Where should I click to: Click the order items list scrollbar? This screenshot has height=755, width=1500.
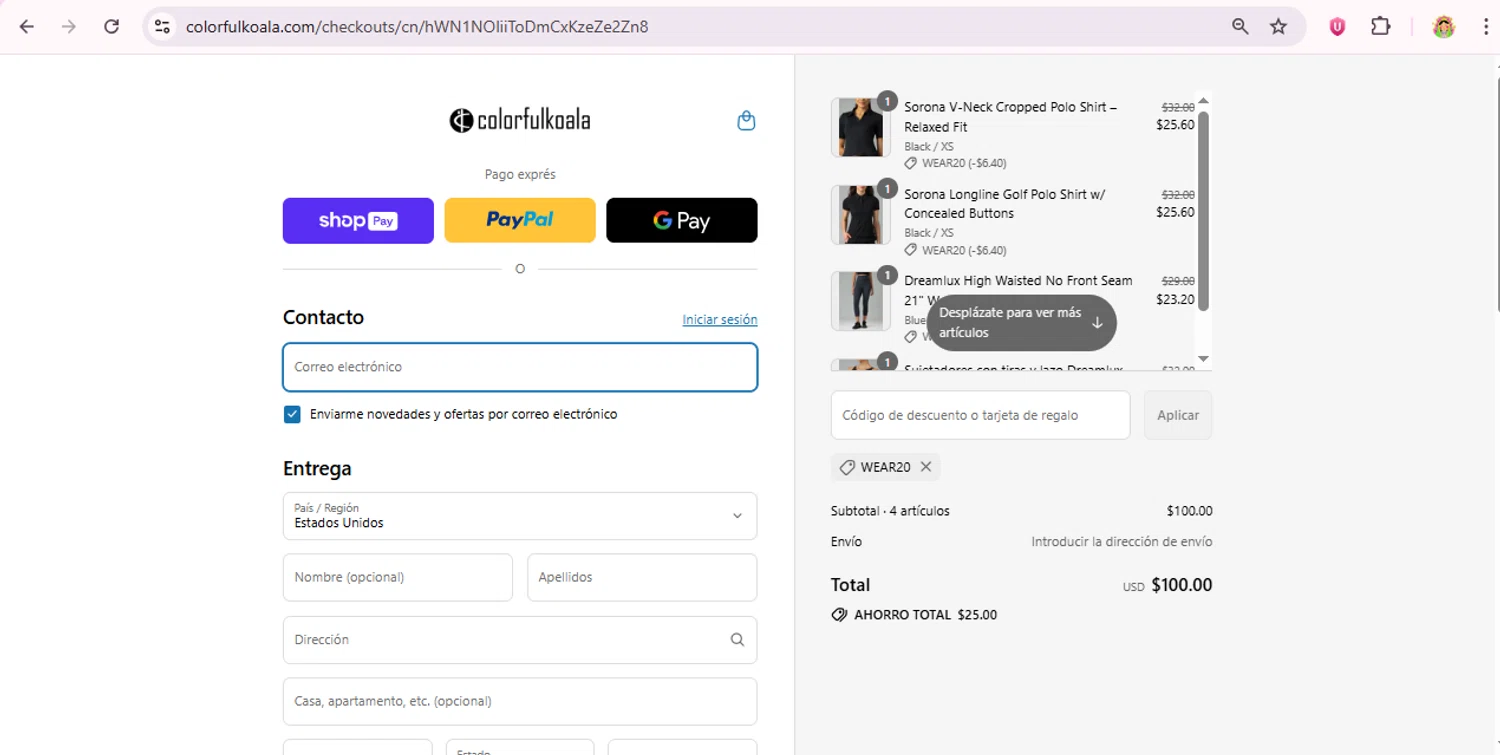point(1204,210)
